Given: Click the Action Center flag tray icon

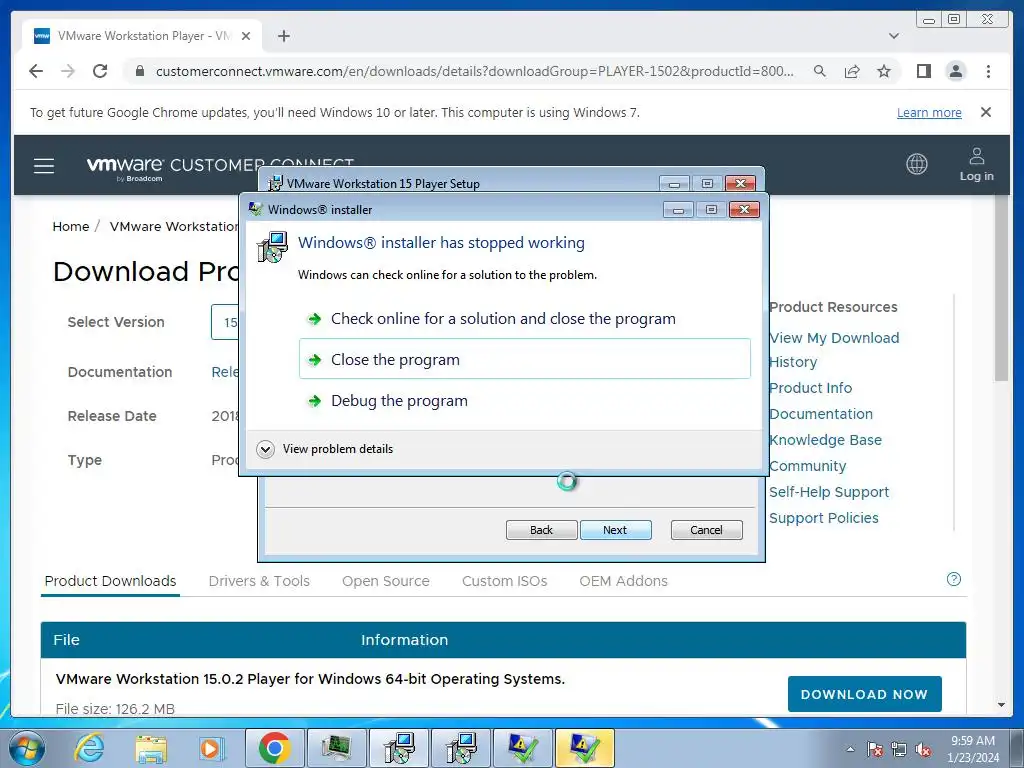Looking at the screenshot, I should 875,750.
